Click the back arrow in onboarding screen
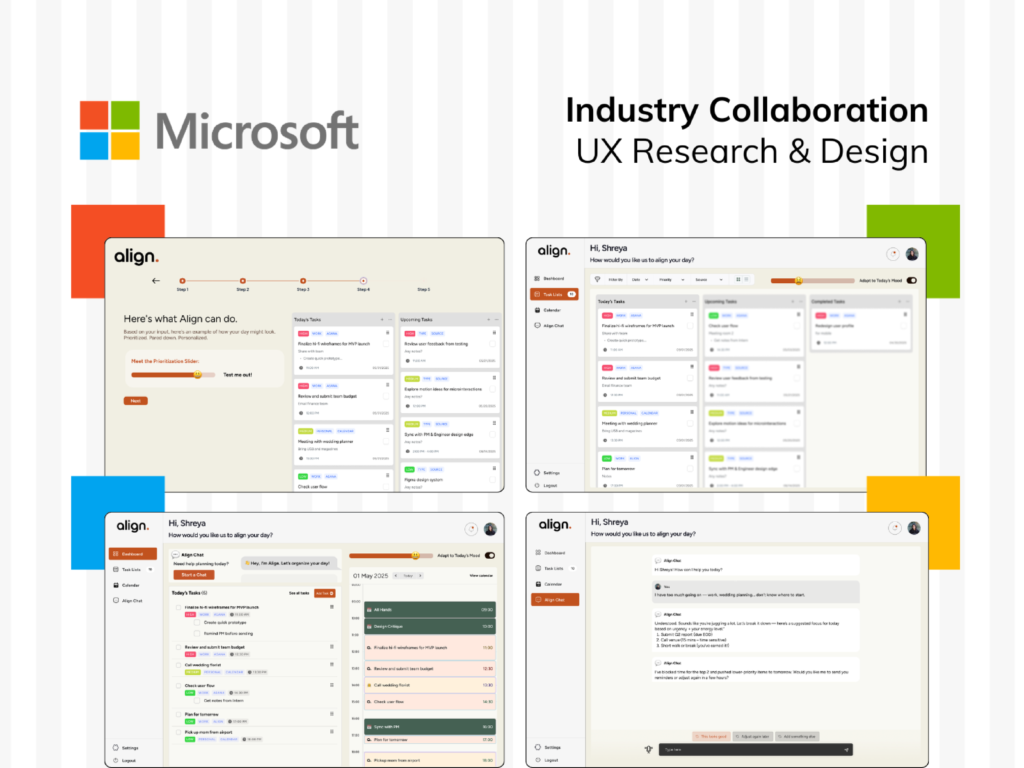This screenshot has height=768, width=1024. point(155,281)
